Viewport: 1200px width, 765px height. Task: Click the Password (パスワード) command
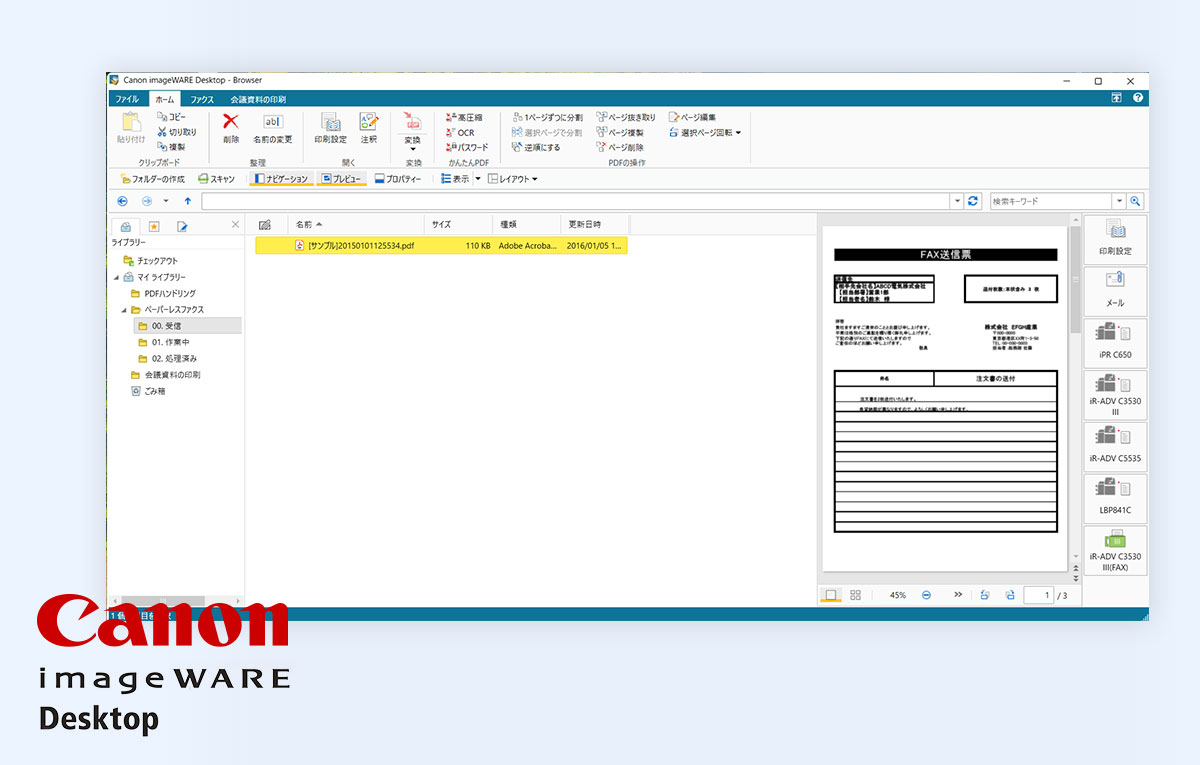tap(467, 147)
